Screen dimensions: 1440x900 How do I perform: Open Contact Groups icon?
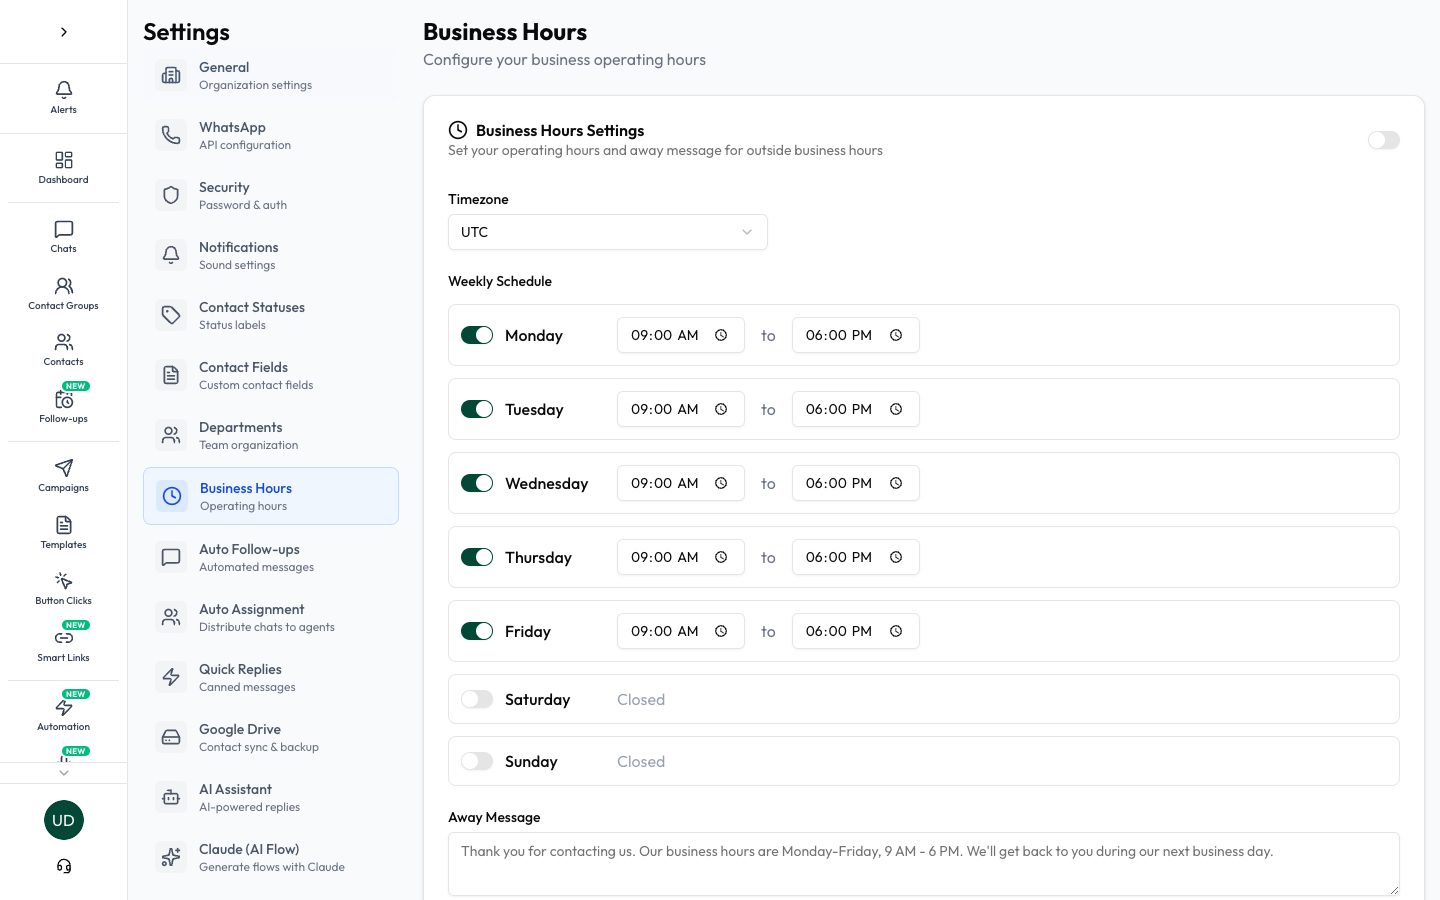64,286
